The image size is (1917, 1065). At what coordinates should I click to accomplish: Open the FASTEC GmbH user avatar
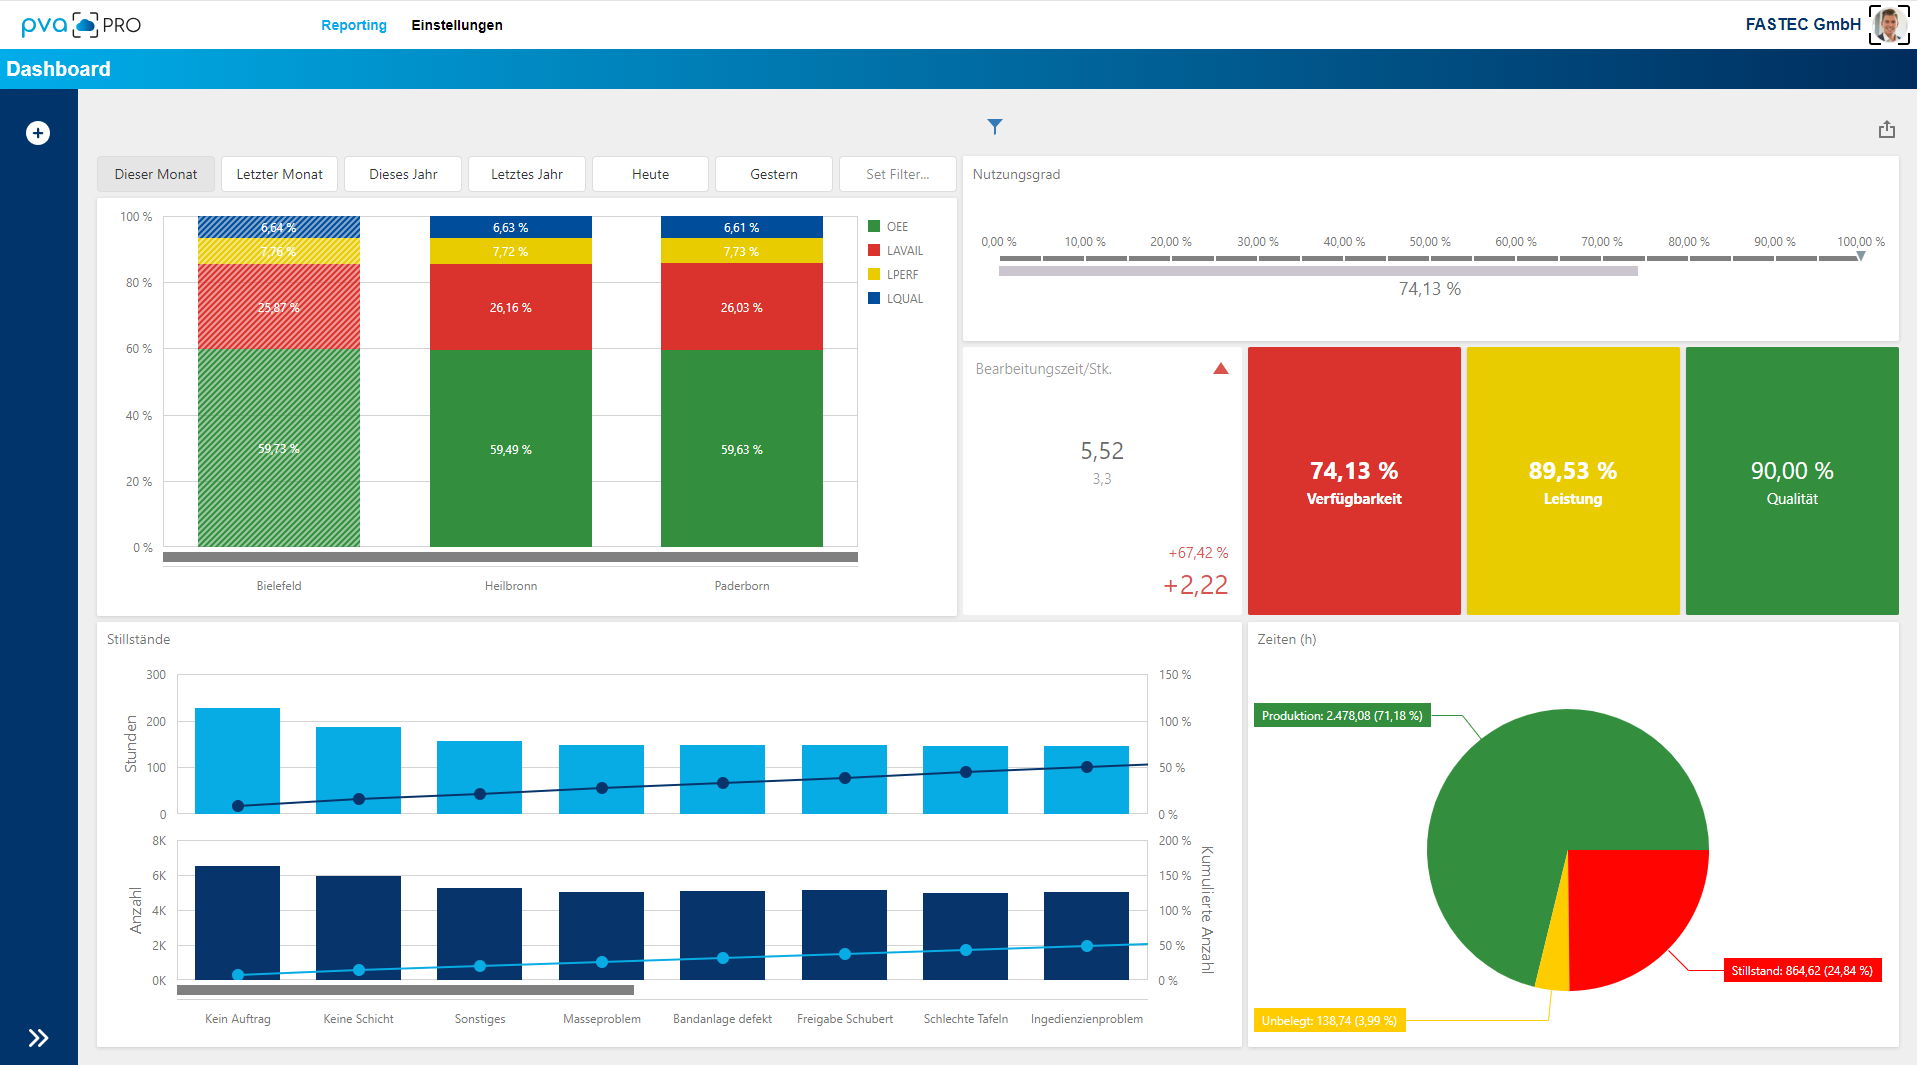[x=1889, y=25]
